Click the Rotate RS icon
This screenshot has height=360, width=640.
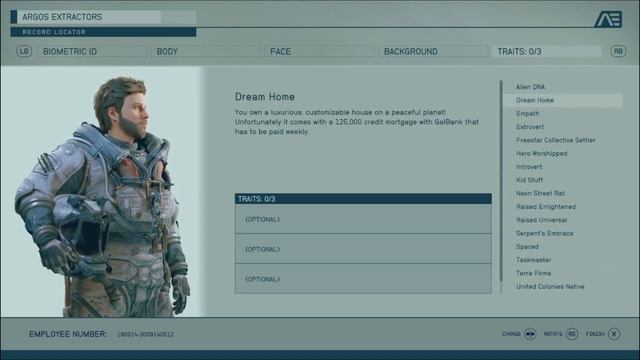click(572, 334)
